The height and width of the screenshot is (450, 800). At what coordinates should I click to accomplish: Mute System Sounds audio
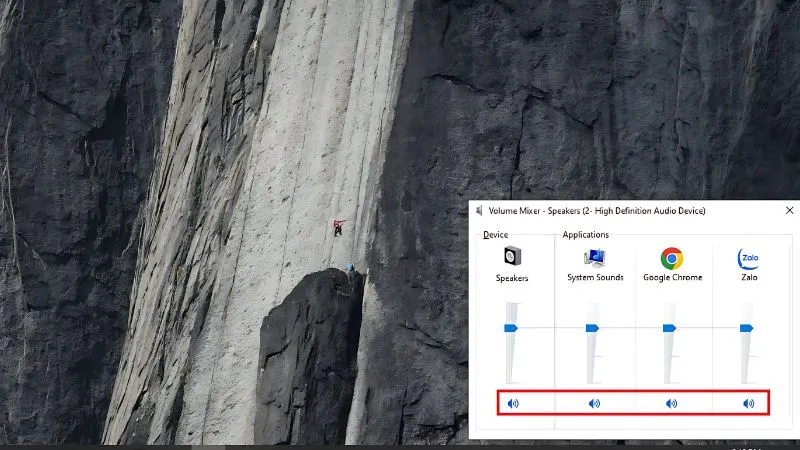pos(594,403)
